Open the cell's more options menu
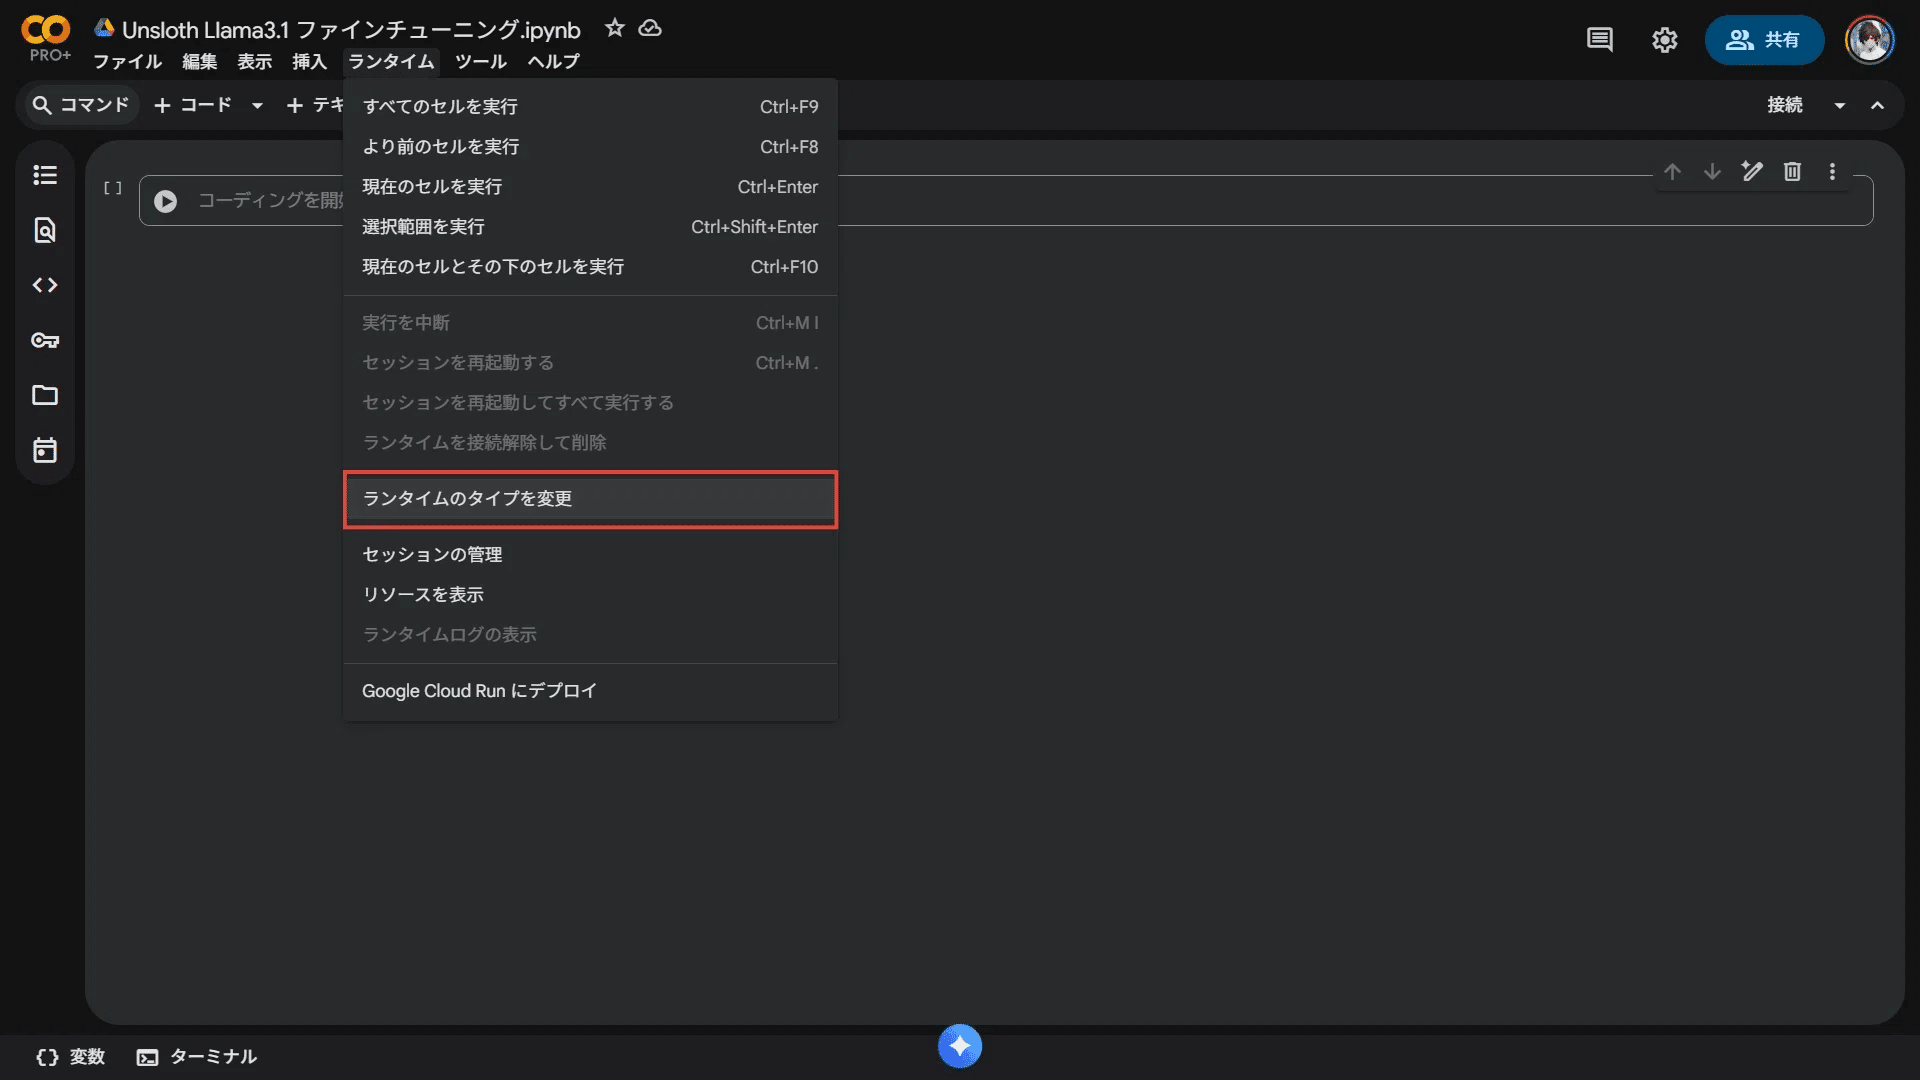The height and width of the screenshot is (1080, 1920). pos(1832,171)
